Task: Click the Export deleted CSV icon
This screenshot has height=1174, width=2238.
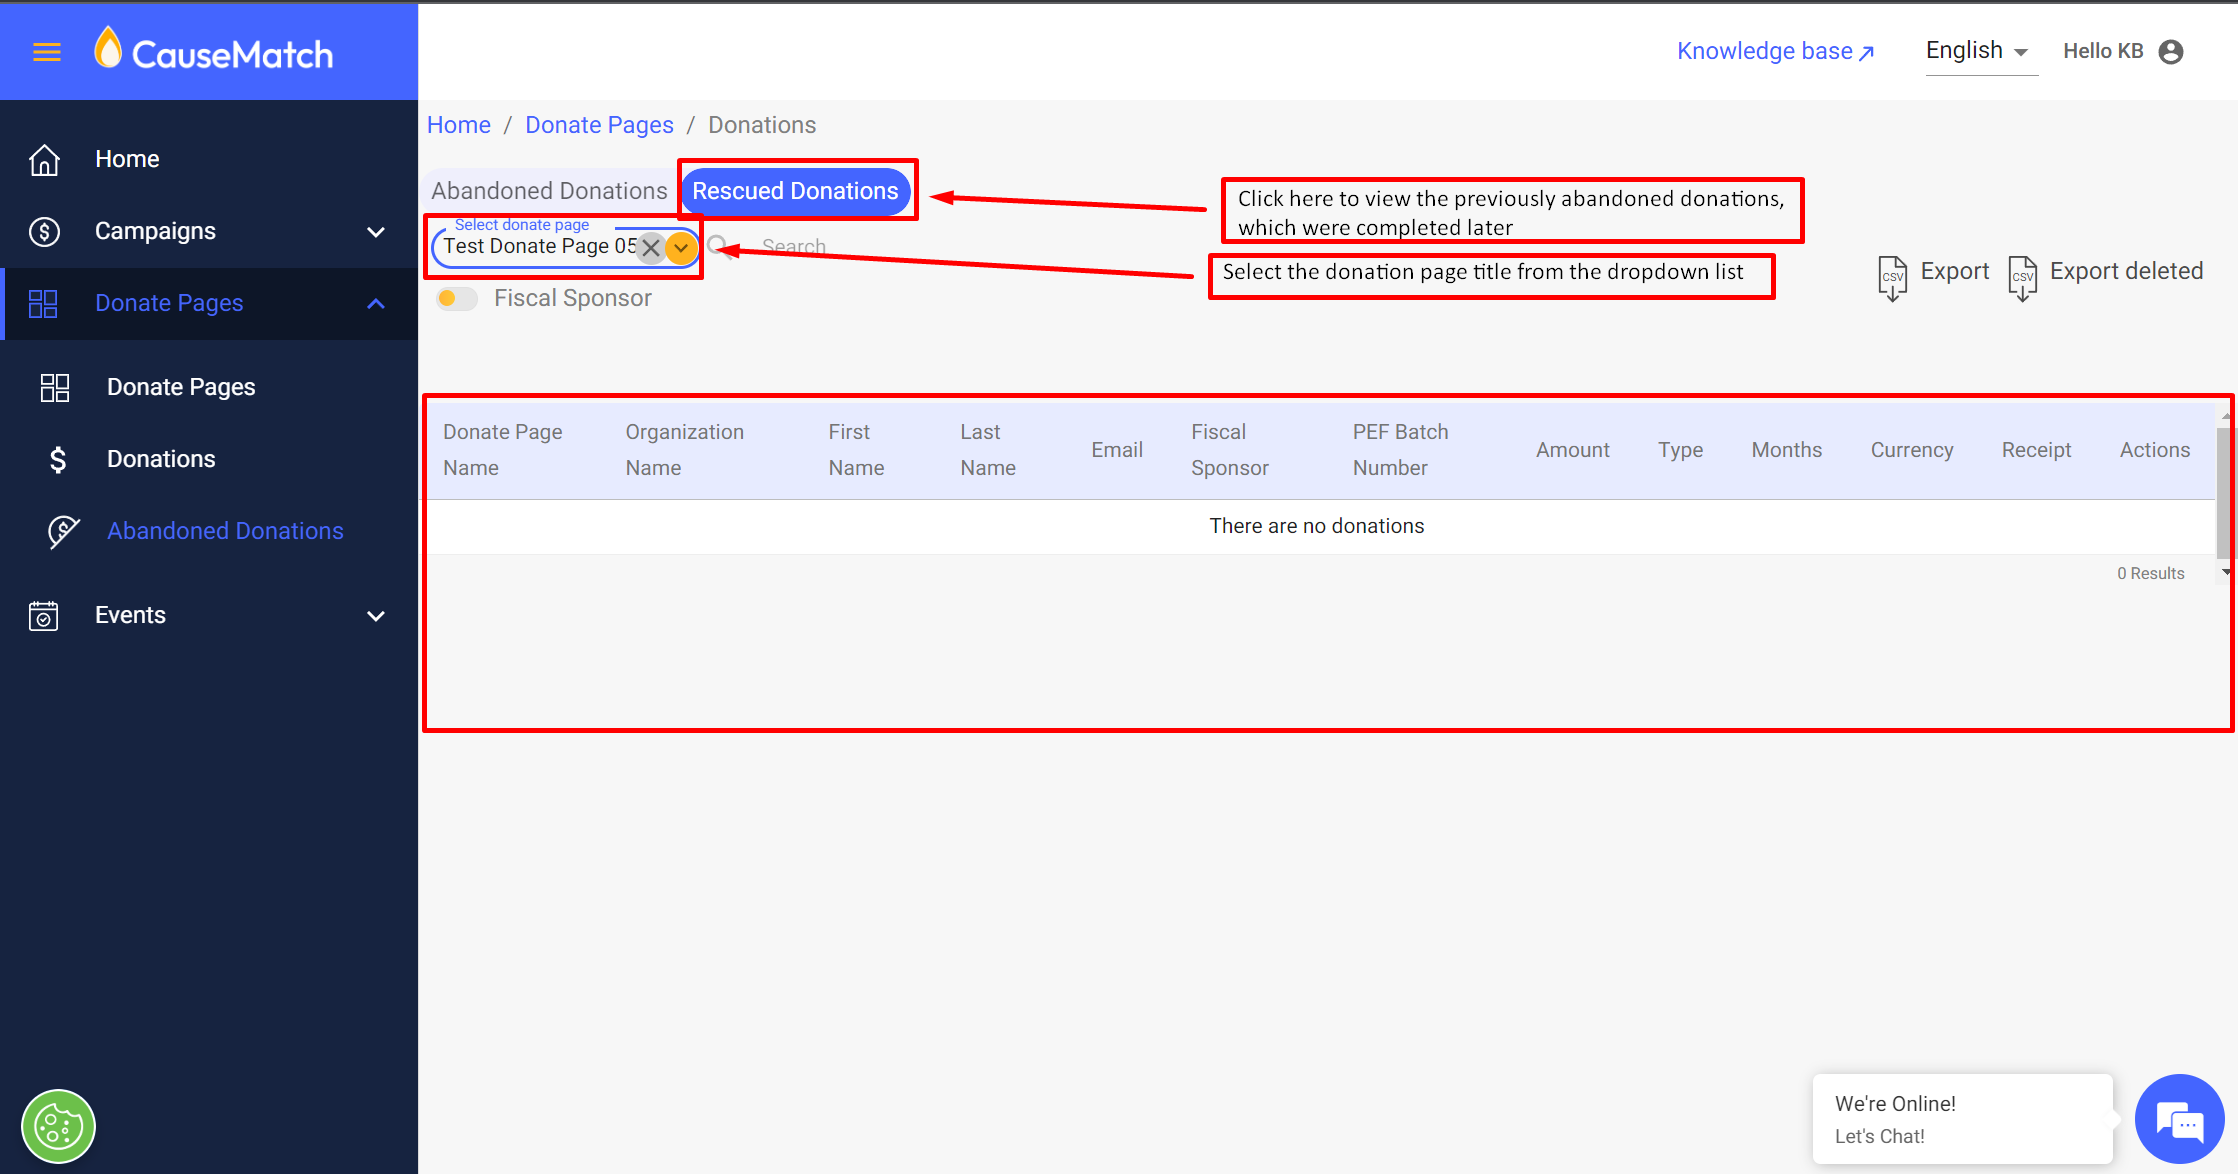Action: 2022,277
